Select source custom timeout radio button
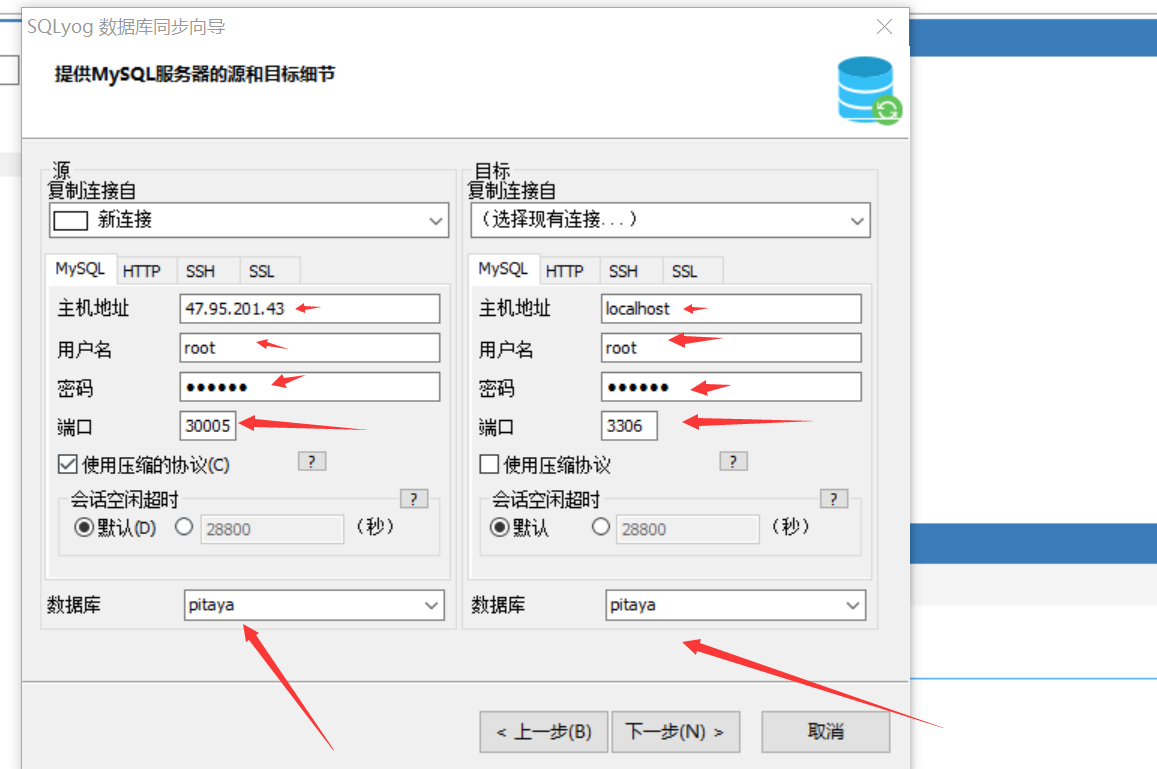The height and width of the screenshot is (769, 1157). 184,527
